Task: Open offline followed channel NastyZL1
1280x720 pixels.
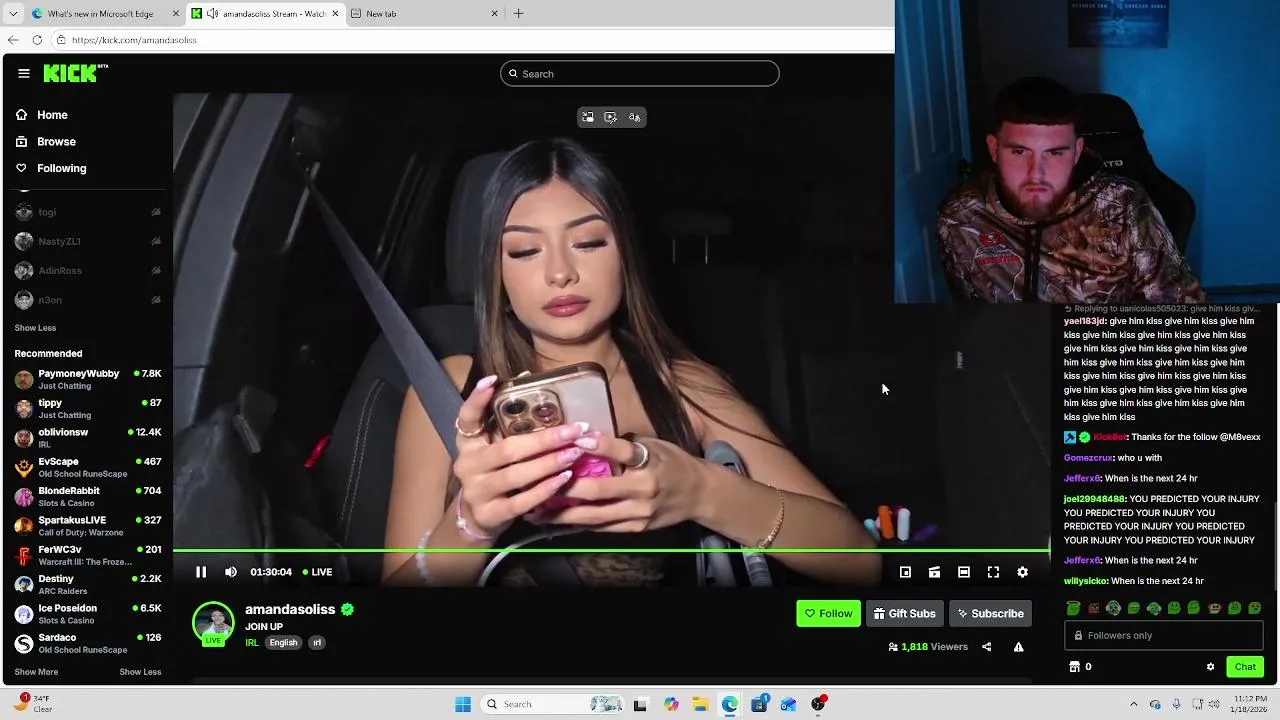Action: [88, 241]
